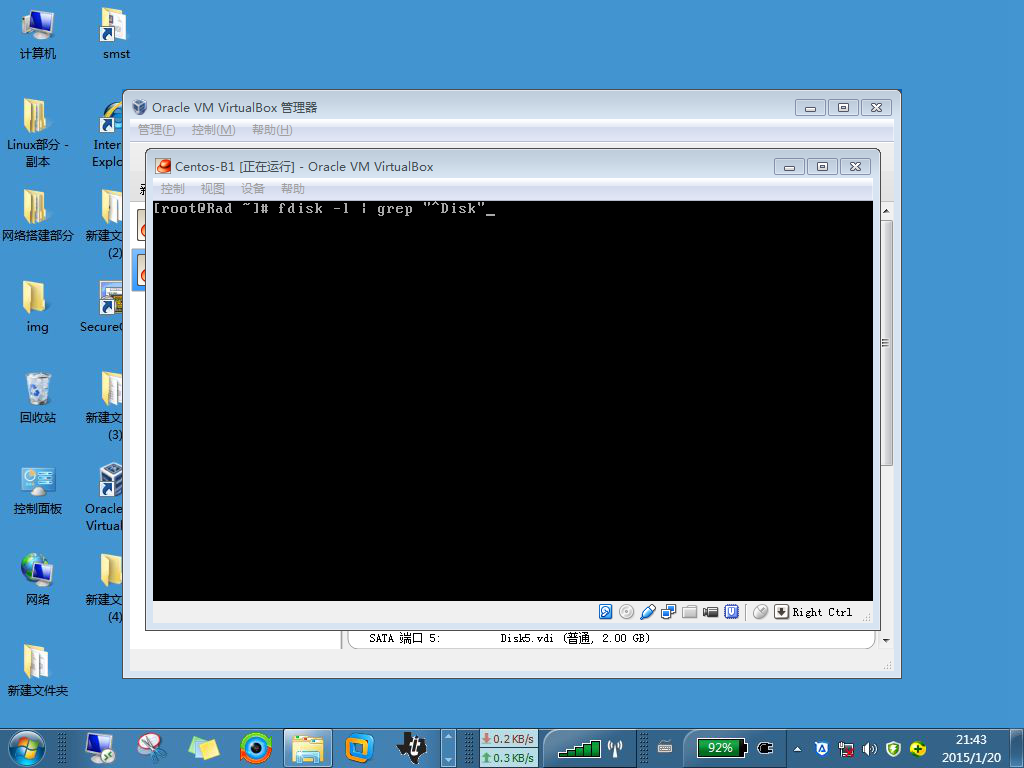Select the 网络 desktop icon
Viewport: 1024px width, 768px height.
(37, 580)
